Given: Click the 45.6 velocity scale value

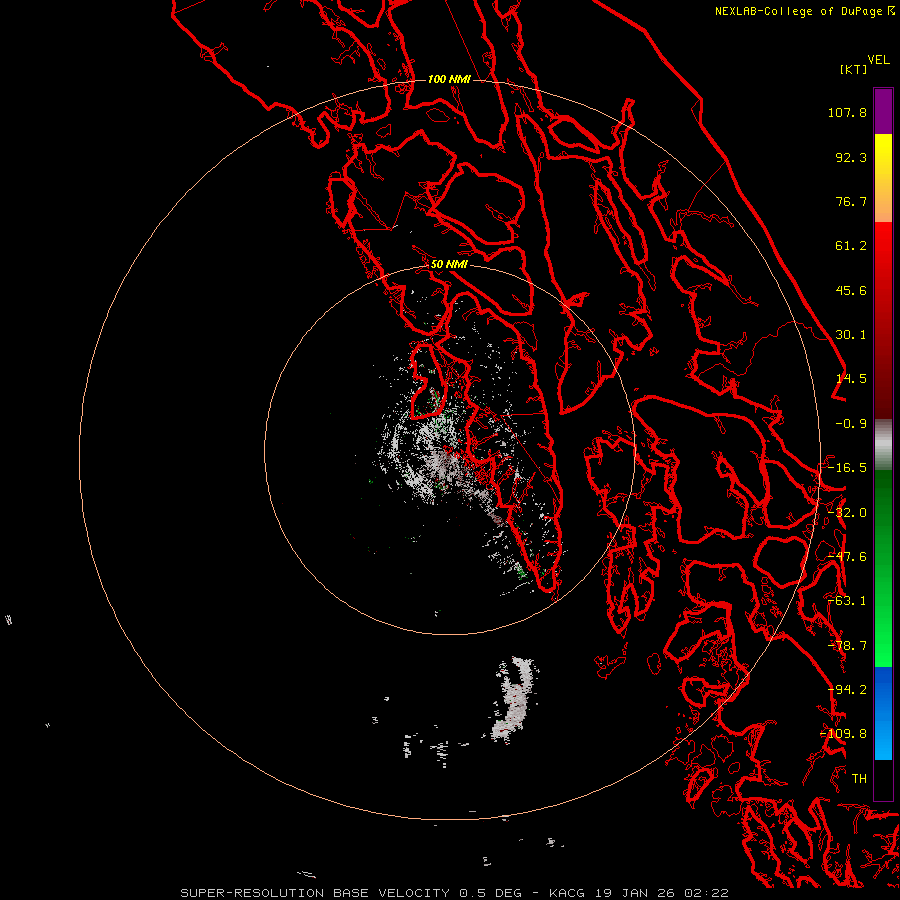Looking at the screenshot, I should pyautogui.click(x=851, y=290).
